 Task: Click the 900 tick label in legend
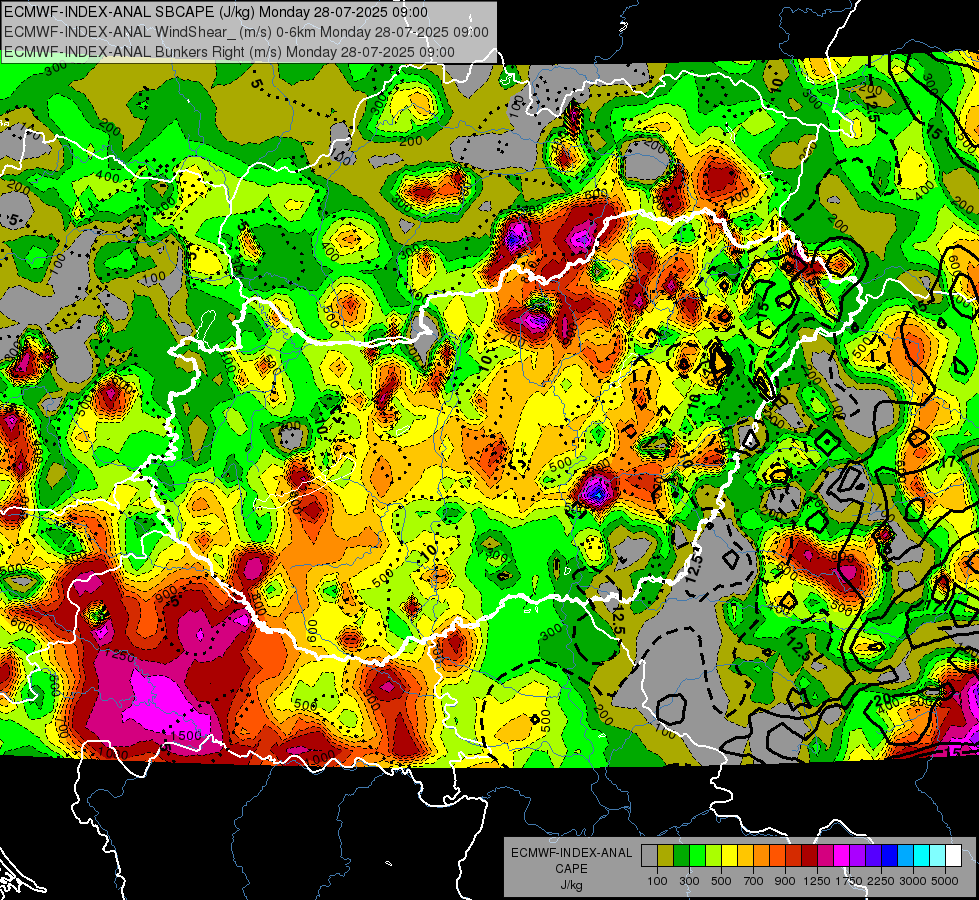pos(785,881)
